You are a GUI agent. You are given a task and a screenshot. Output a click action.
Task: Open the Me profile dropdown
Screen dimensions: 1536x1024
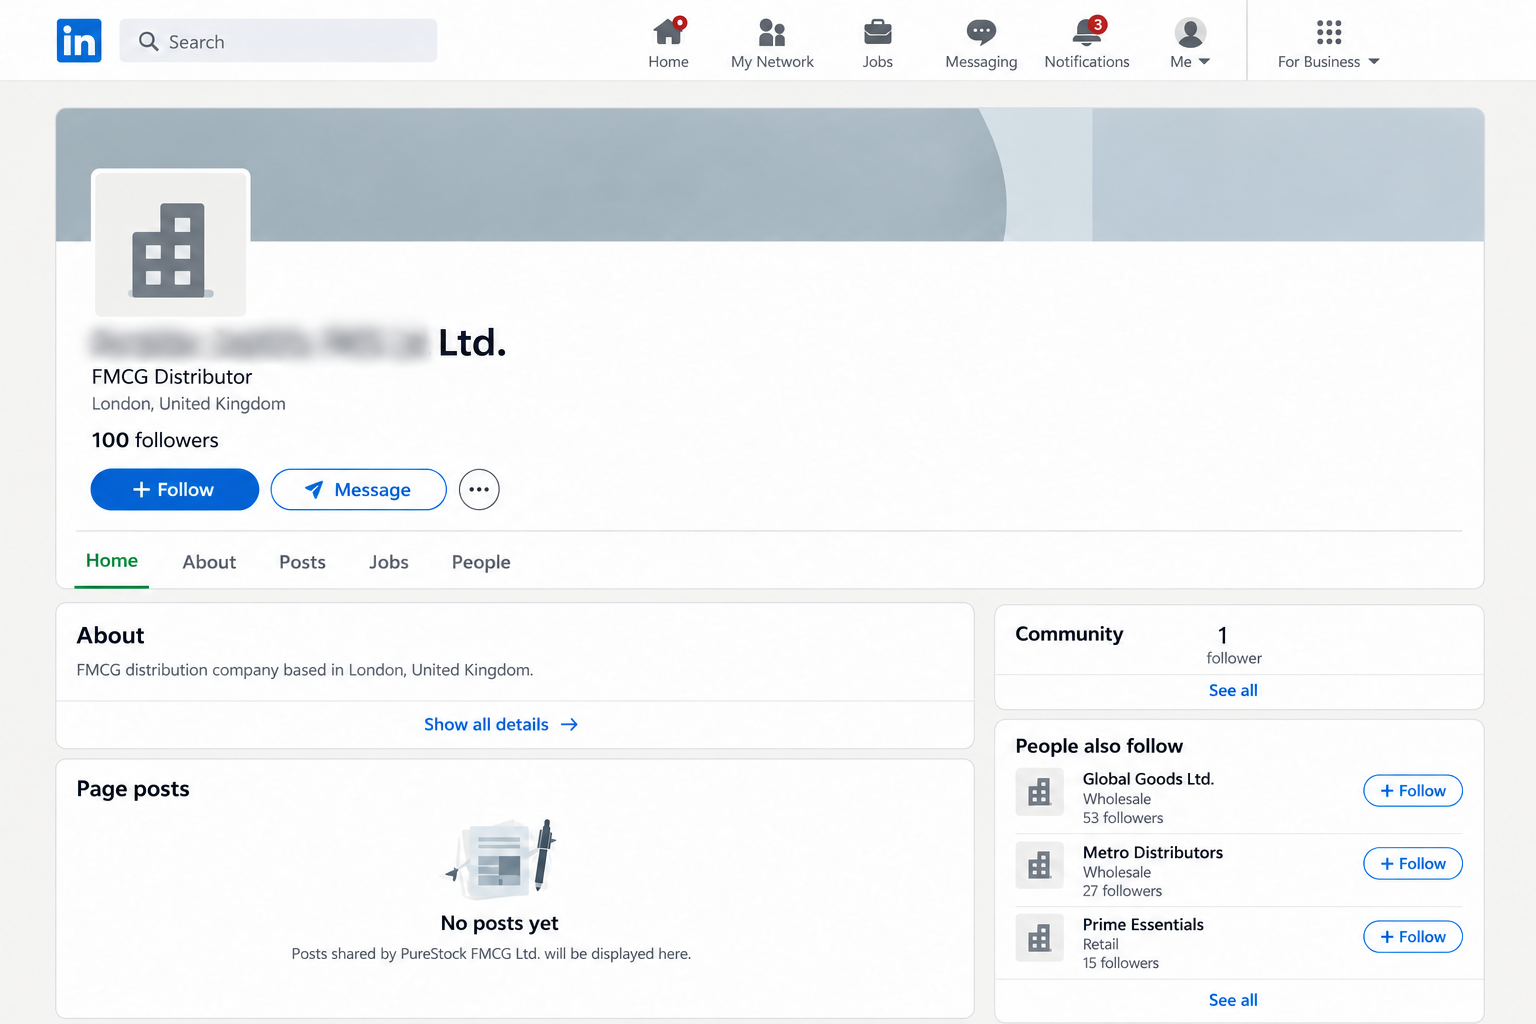point(1190,42)
